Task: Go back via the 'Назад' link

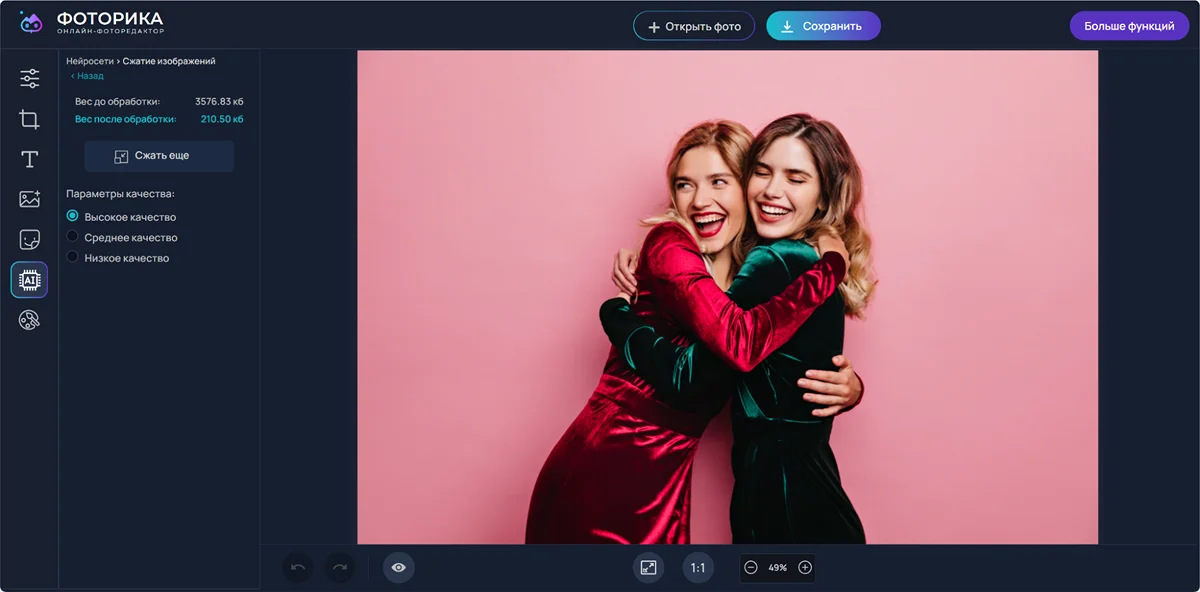Action: [x=88, y=76]
